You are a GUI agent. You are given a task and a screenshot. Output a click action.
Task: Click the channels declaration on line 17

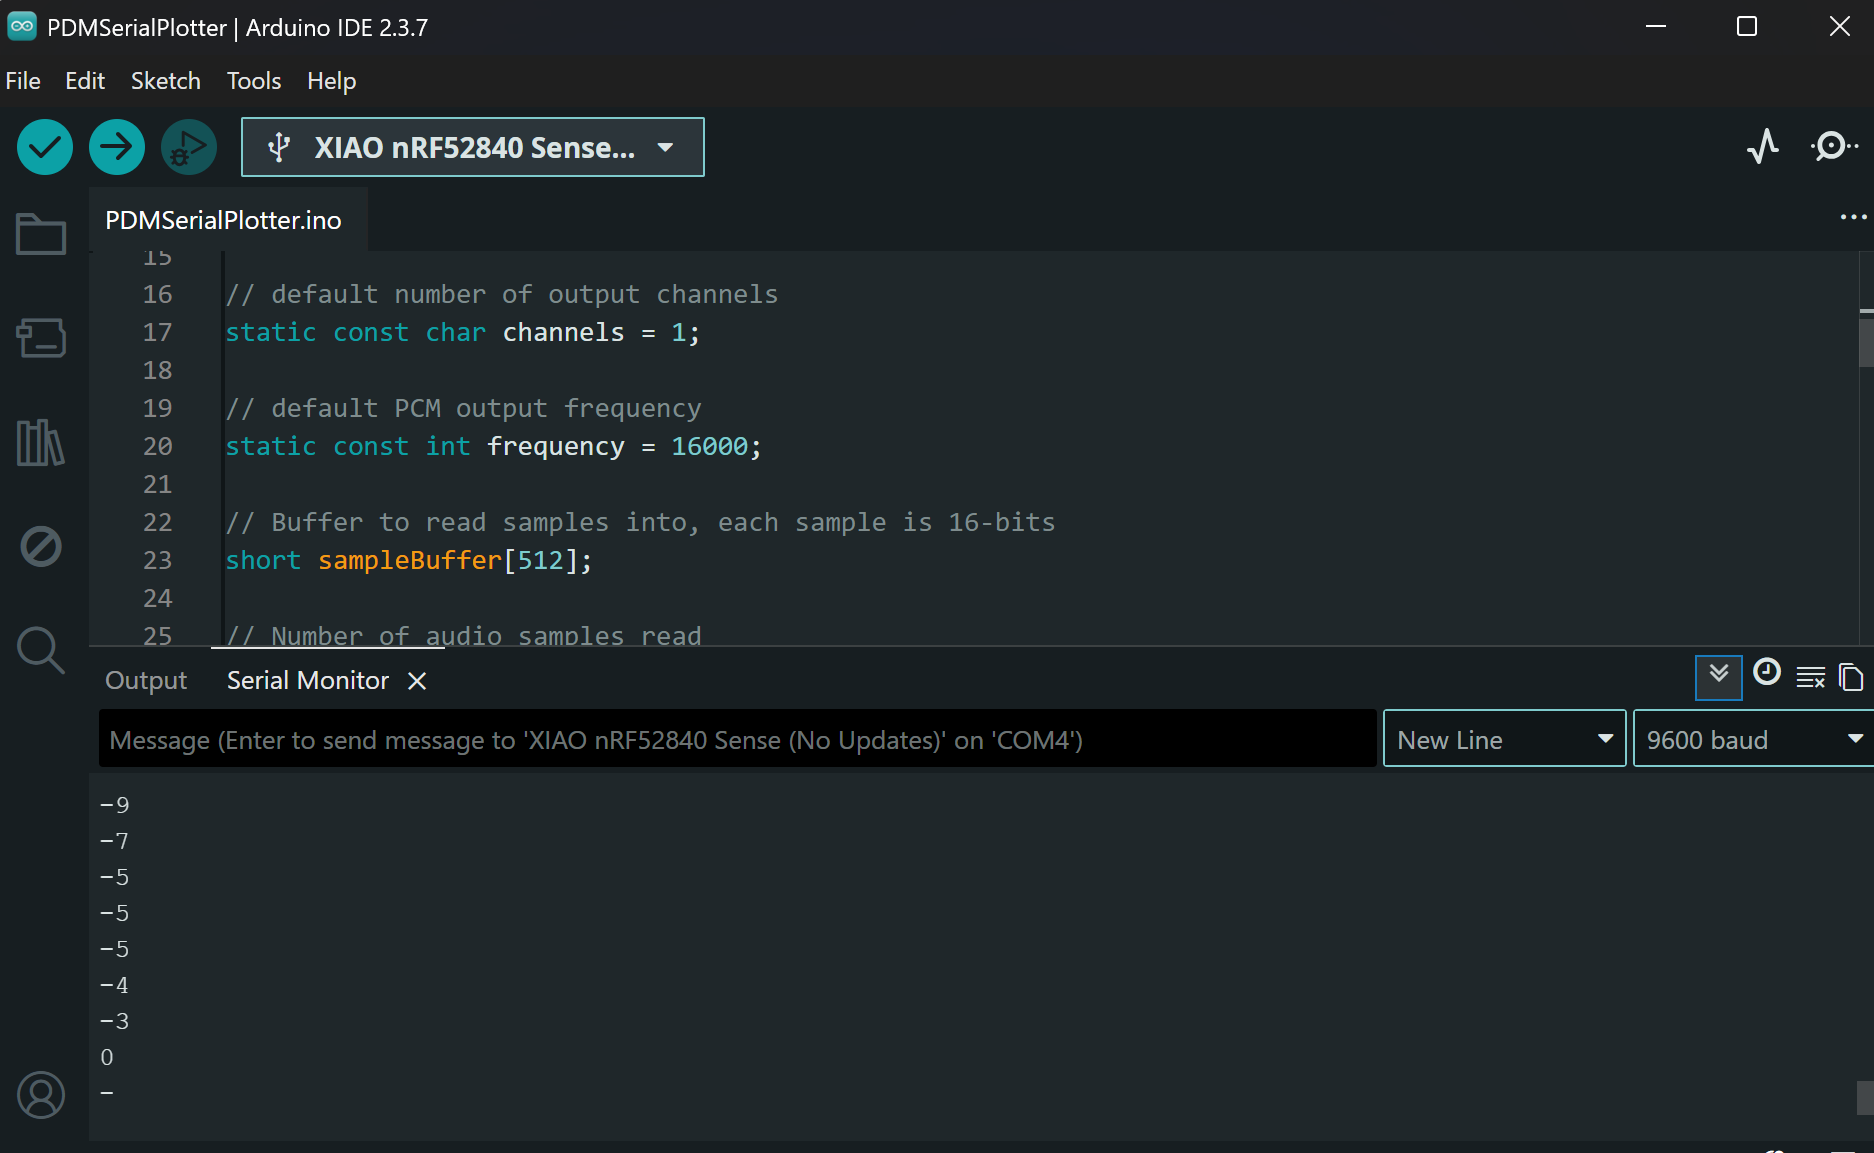[463, 333]
